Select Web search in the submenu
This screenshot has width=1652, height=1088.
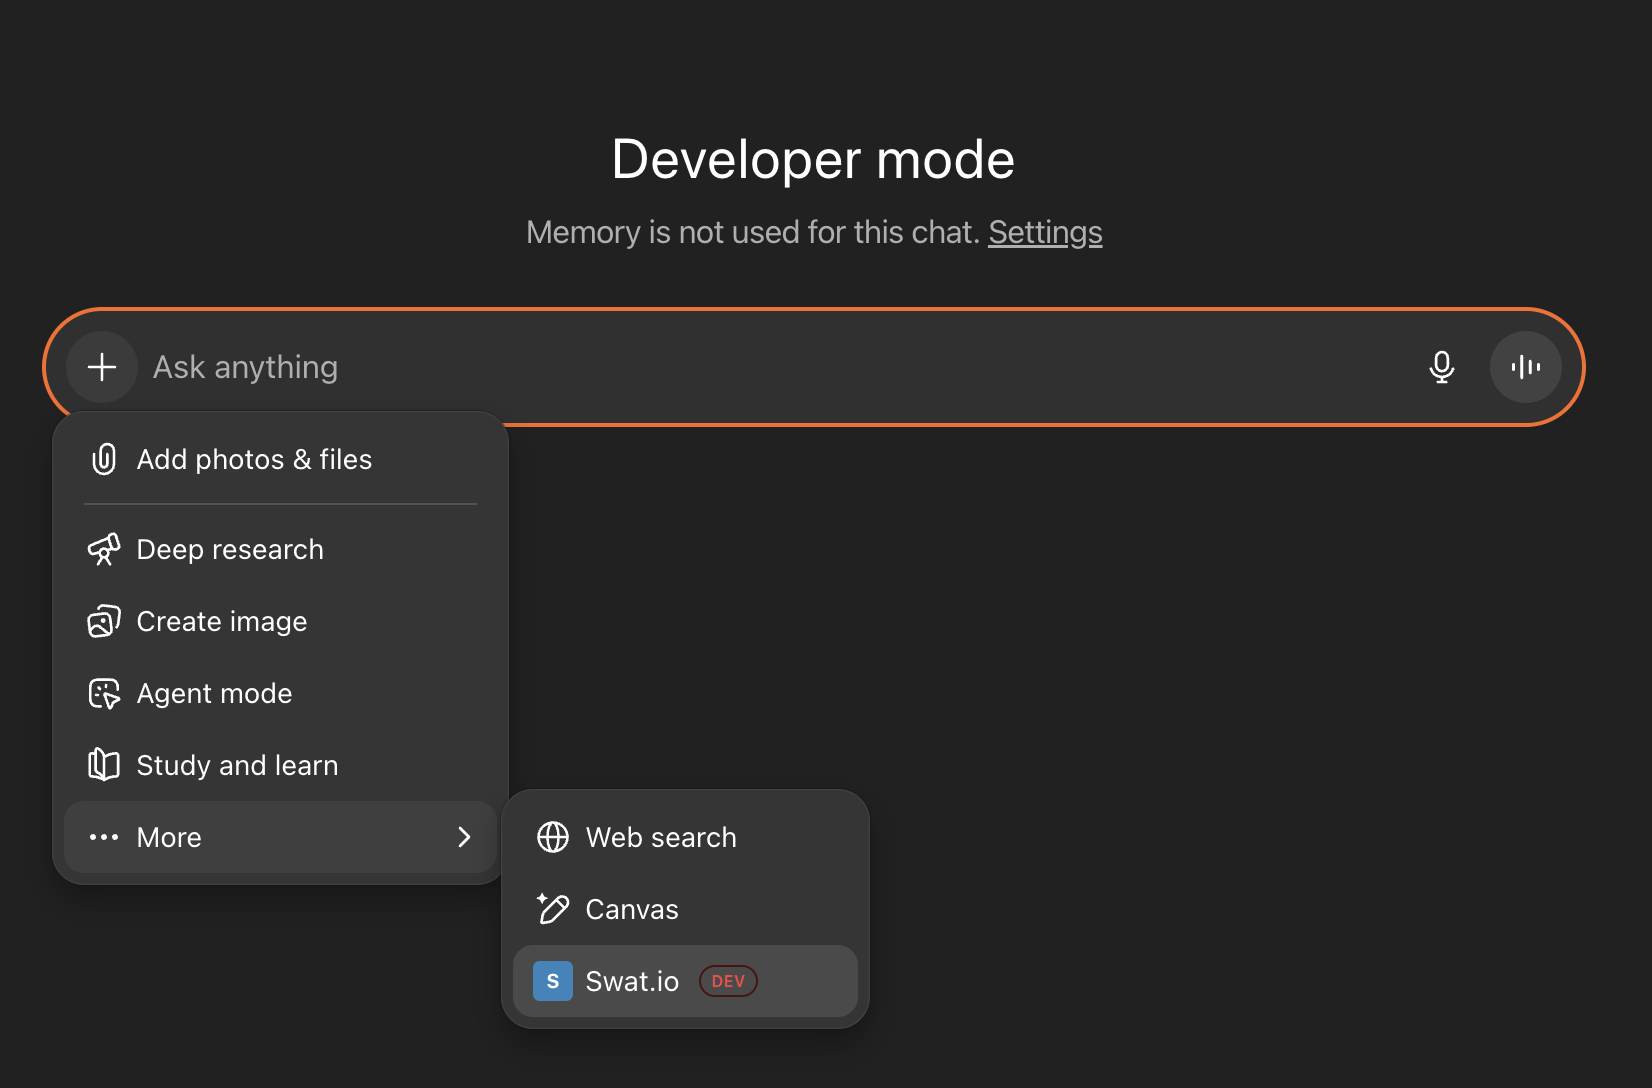(x=685, y=837)
